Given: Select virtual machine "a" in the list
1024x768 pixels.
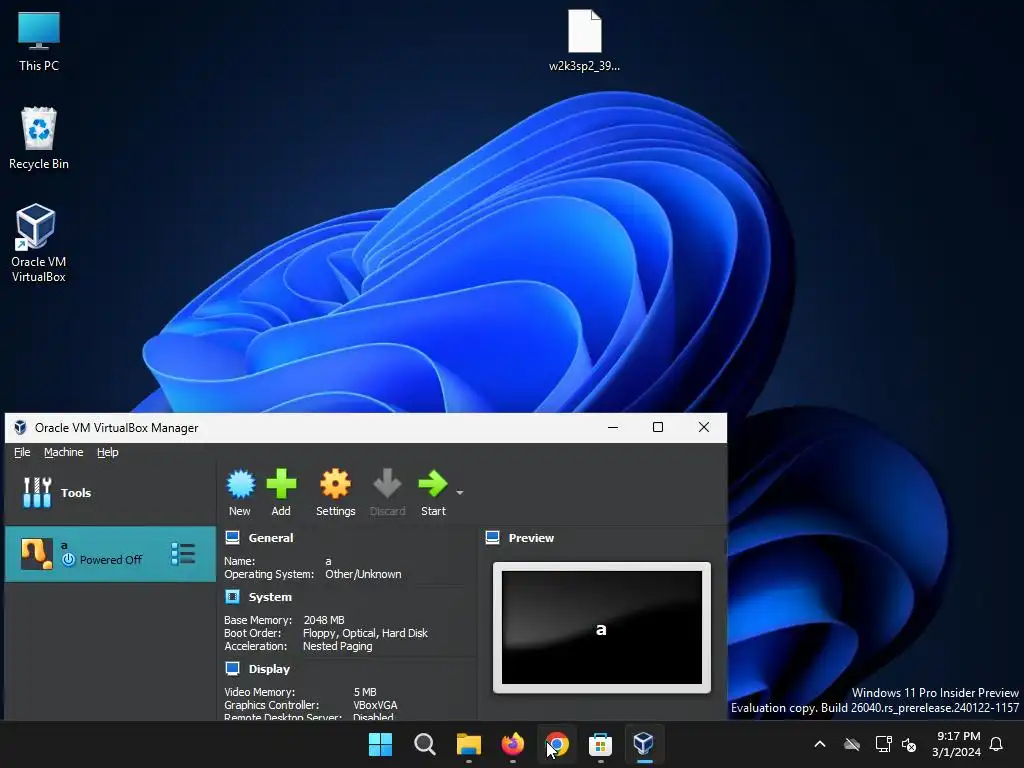Looking at the screenshot, I should (x=110, y=554).
